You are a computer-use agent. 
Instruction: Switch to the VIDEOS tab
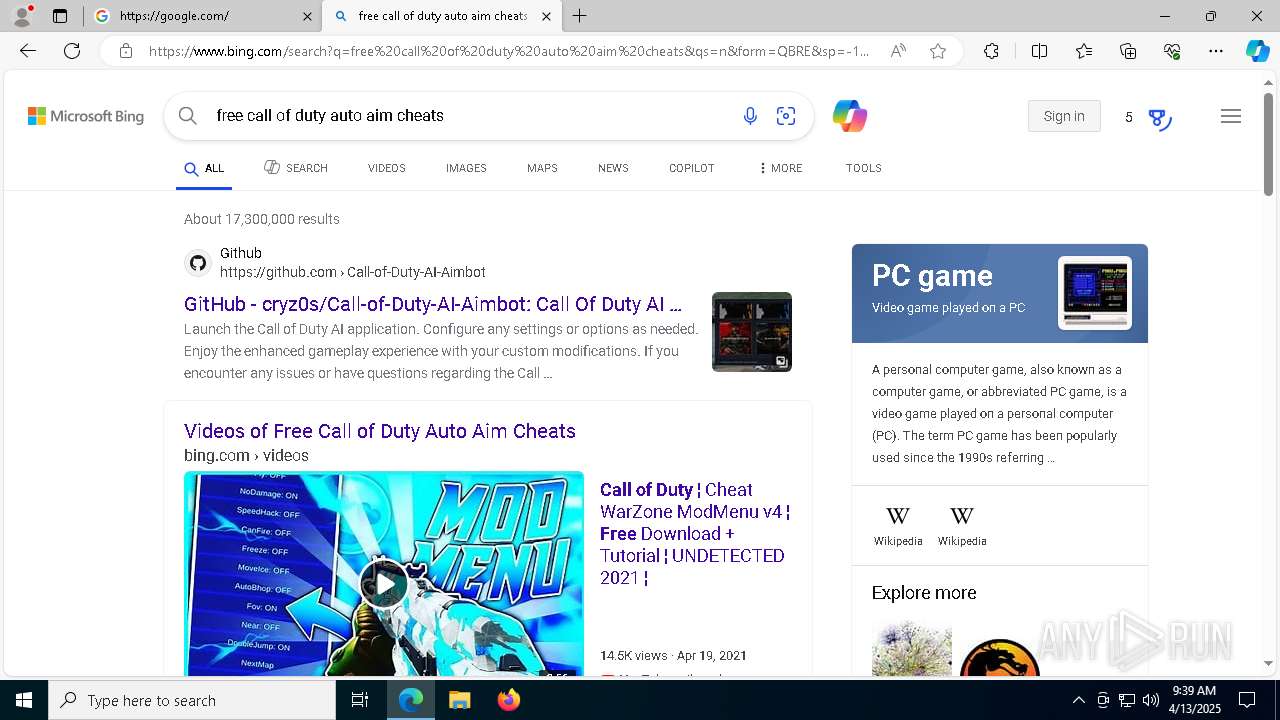click(386, 168)
